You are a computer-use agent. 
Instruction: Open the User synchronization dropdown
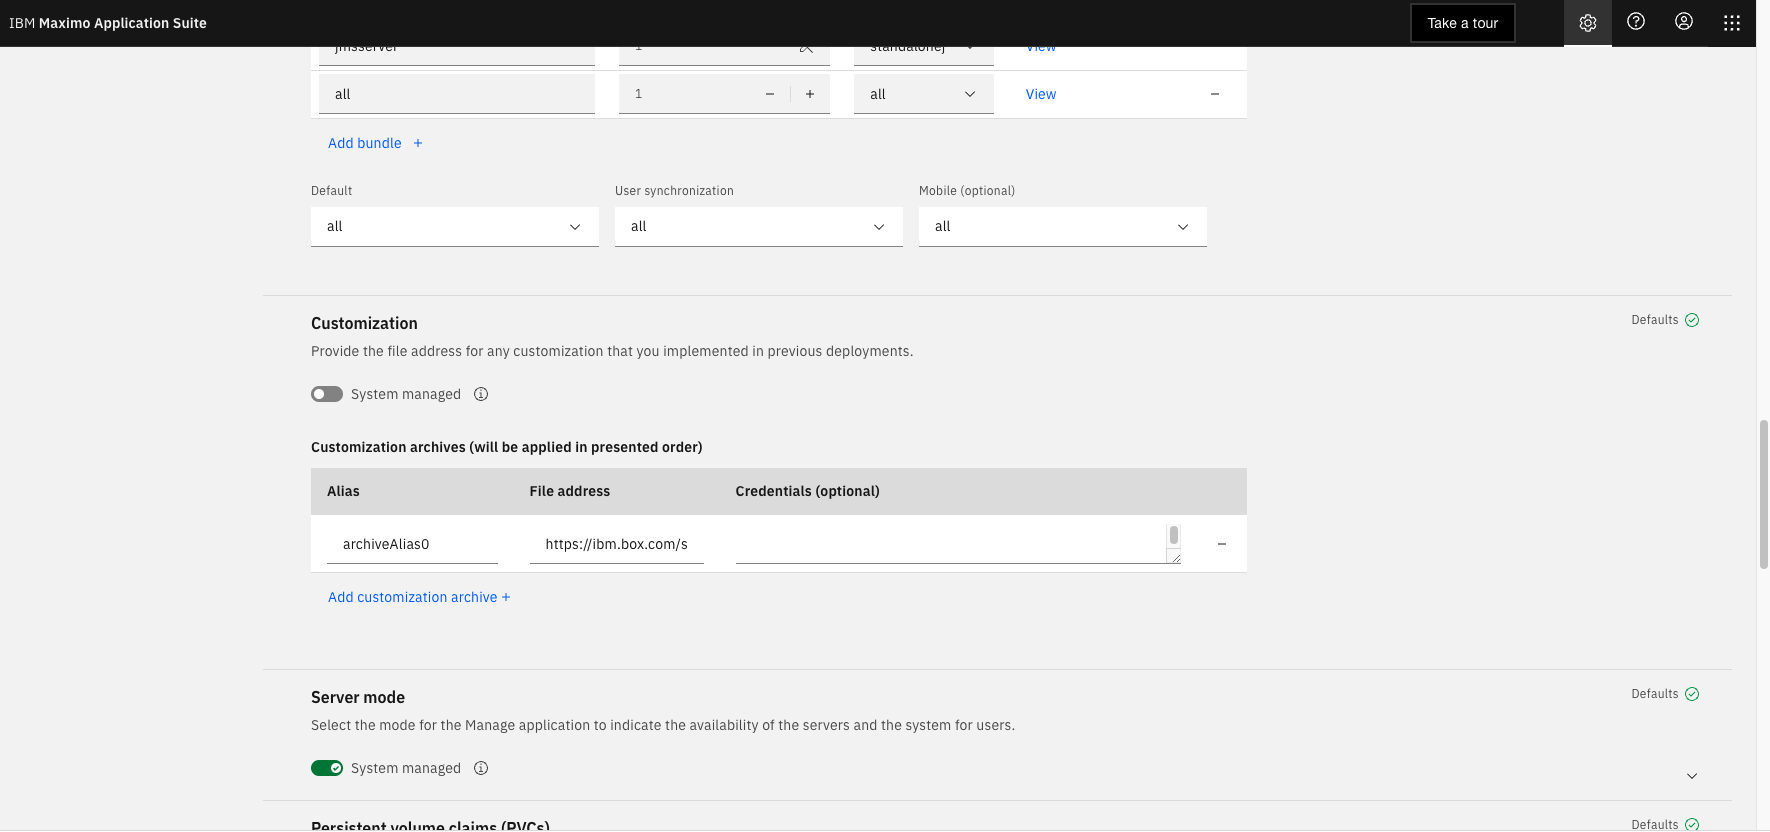(758, 227)
